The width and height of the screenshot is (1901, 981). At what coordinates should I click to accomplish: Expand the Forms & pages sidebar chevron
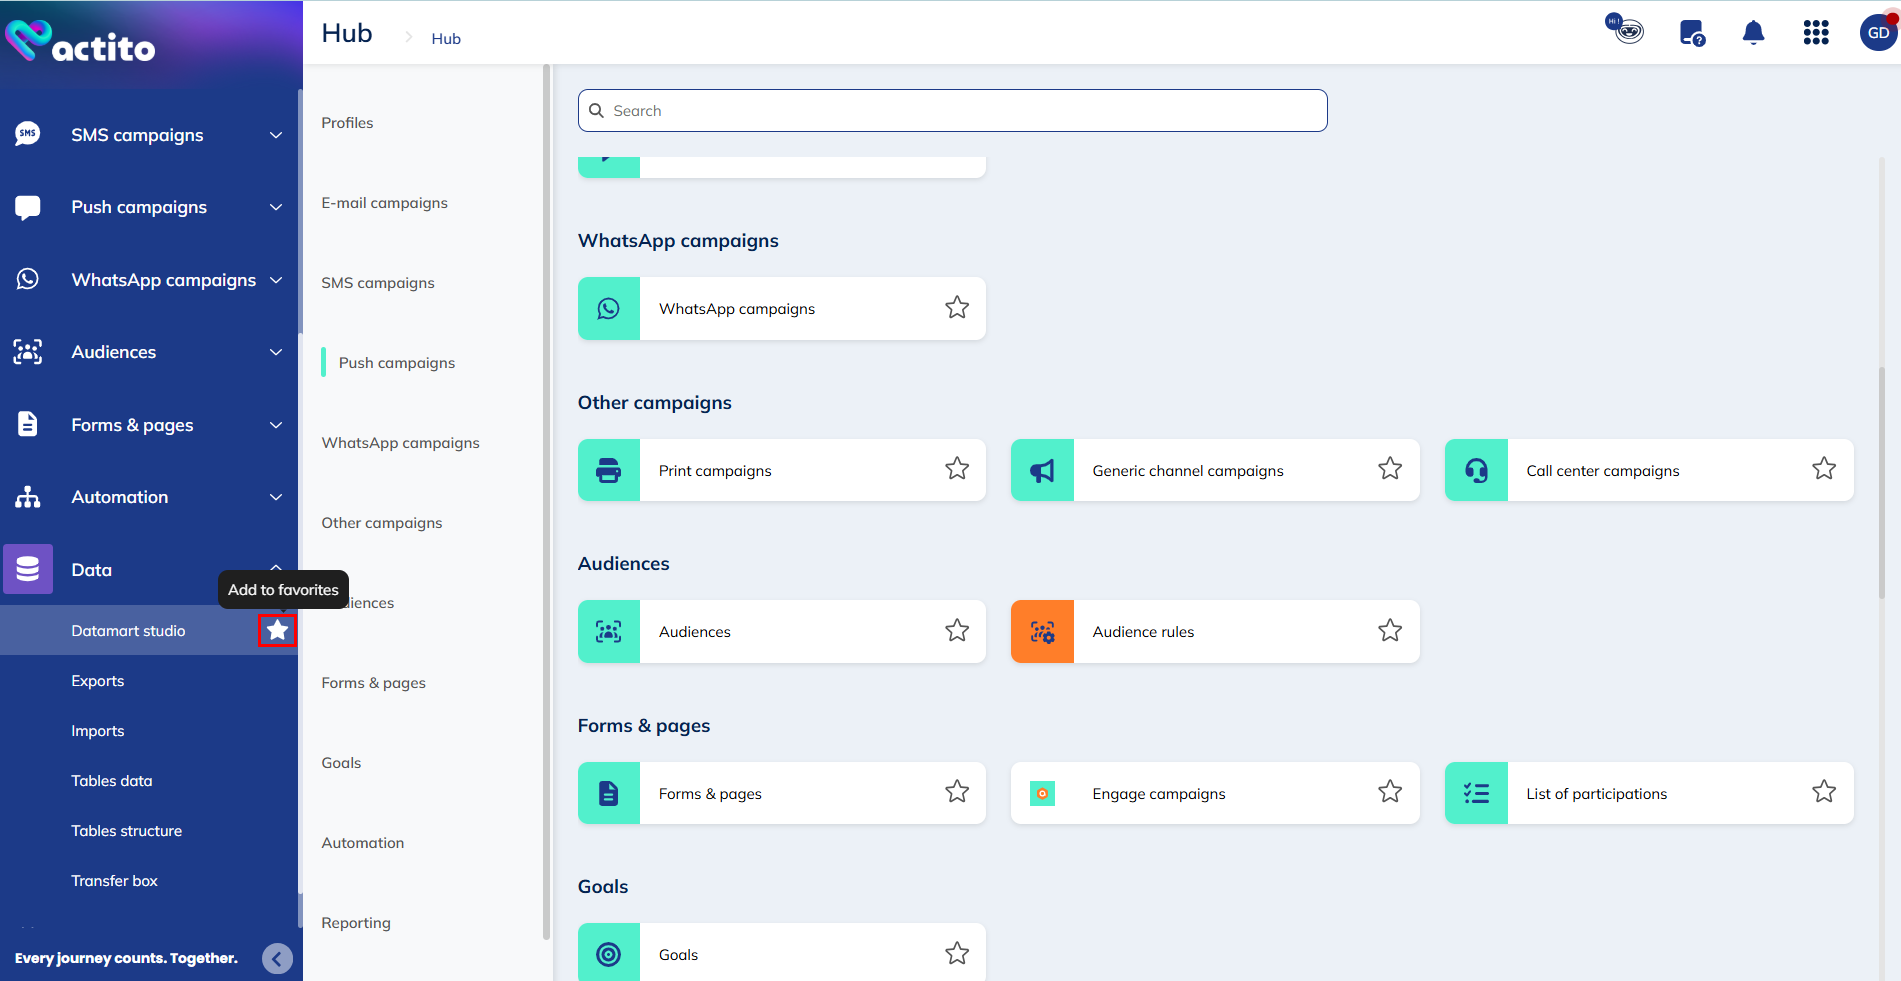(276, 425)
